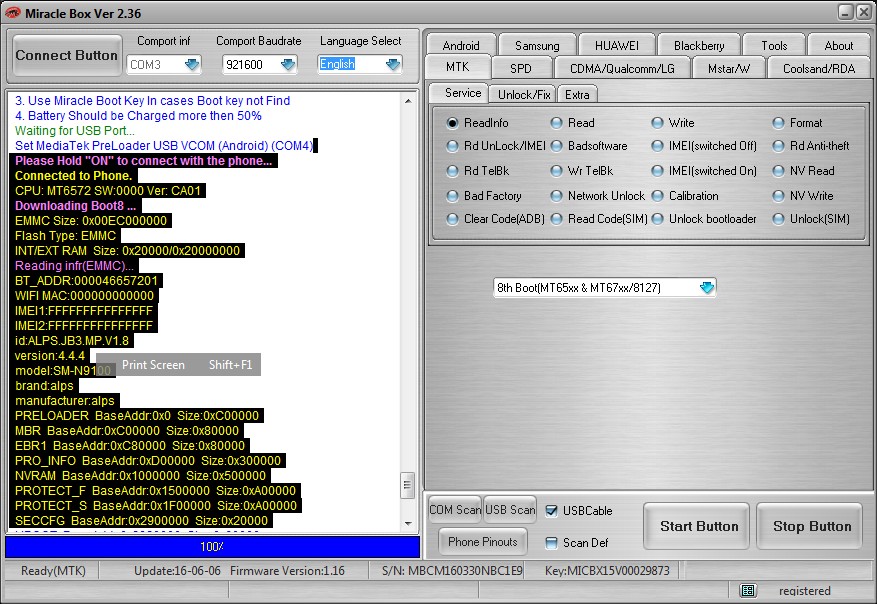
Task: Click the USB Scan button
Action: 510,509
